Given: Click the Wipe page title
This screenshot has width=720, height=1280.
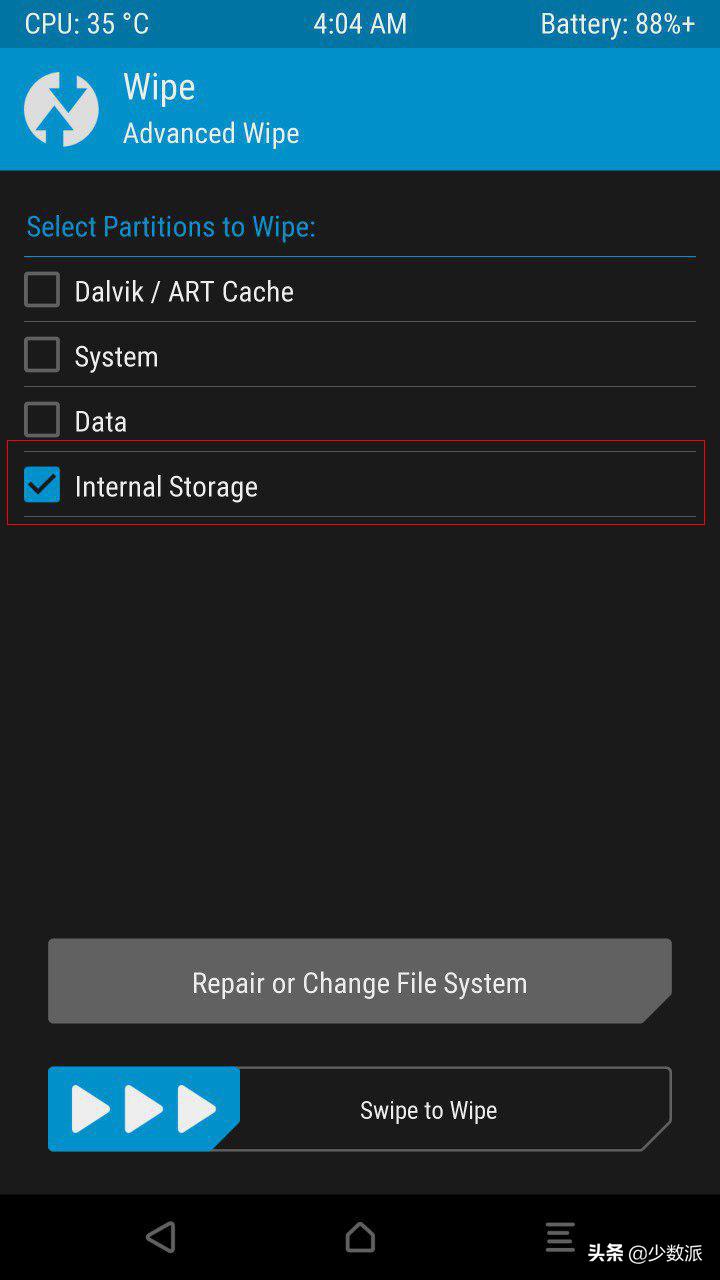Looking at the screenshot, I should (159, 87).
